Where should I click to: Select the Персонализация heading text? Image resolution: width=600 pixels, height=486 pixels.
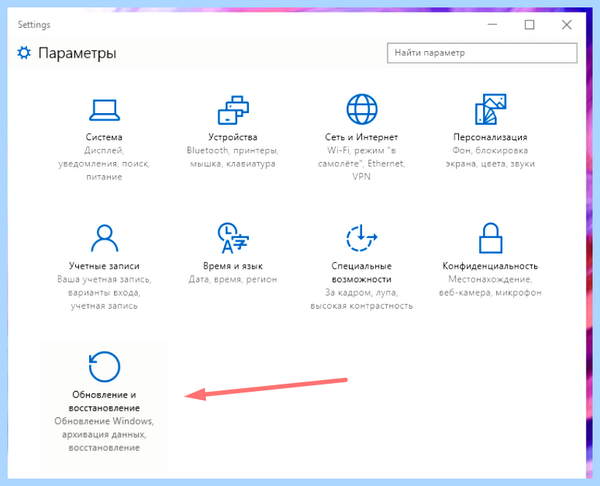(x=490, y=137)
